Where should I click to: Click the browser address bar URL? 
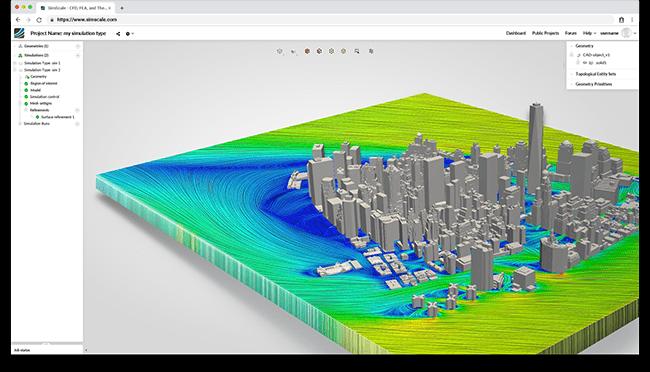87,19
